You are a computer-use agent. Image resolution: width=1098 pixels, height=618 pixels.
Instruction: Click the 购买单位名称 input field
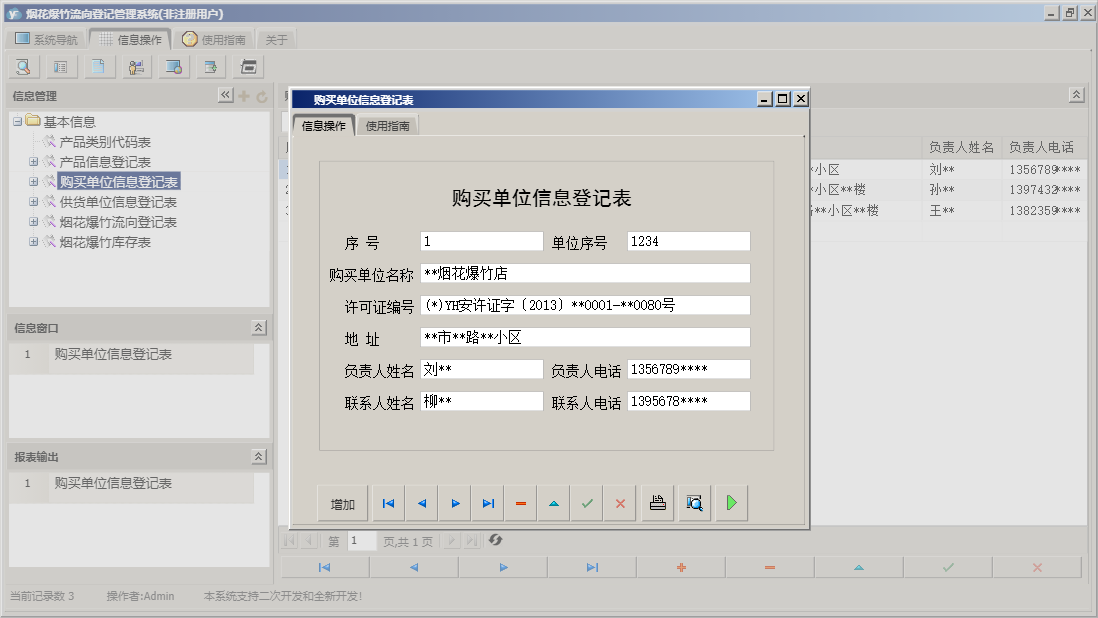584,274
